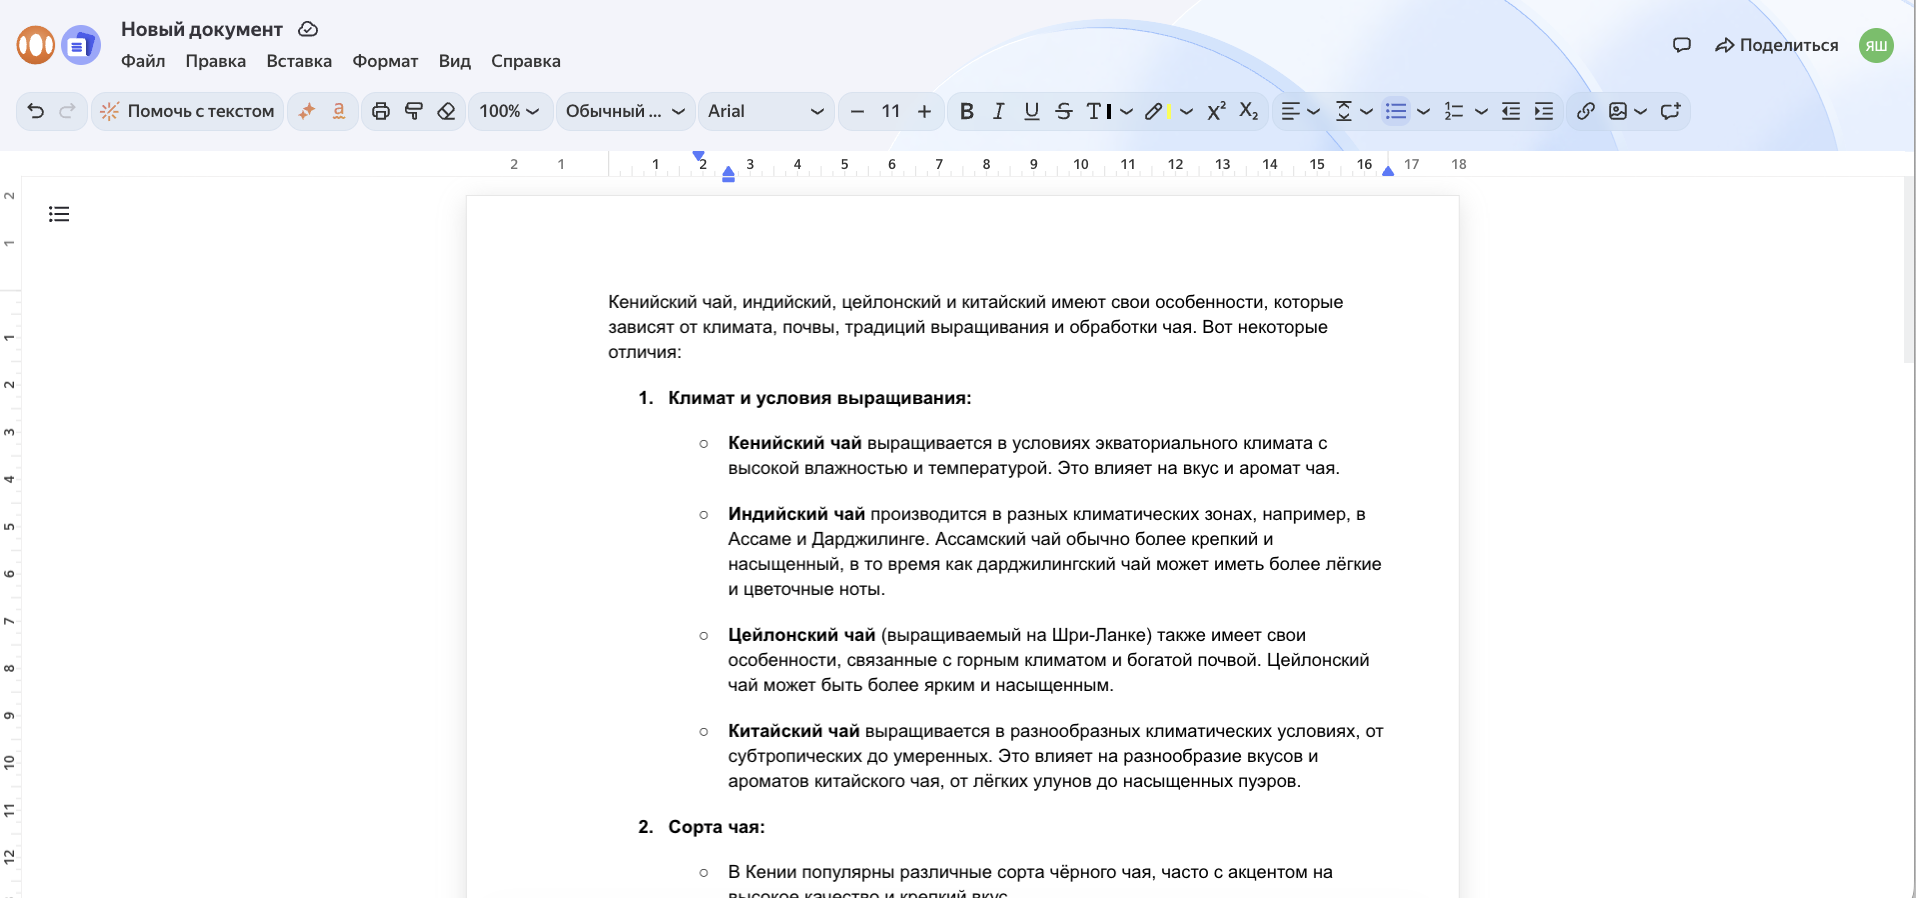Open the text color dropdown arrow
Viewport: 1916px width, 898px height.
coord(1127,111)
